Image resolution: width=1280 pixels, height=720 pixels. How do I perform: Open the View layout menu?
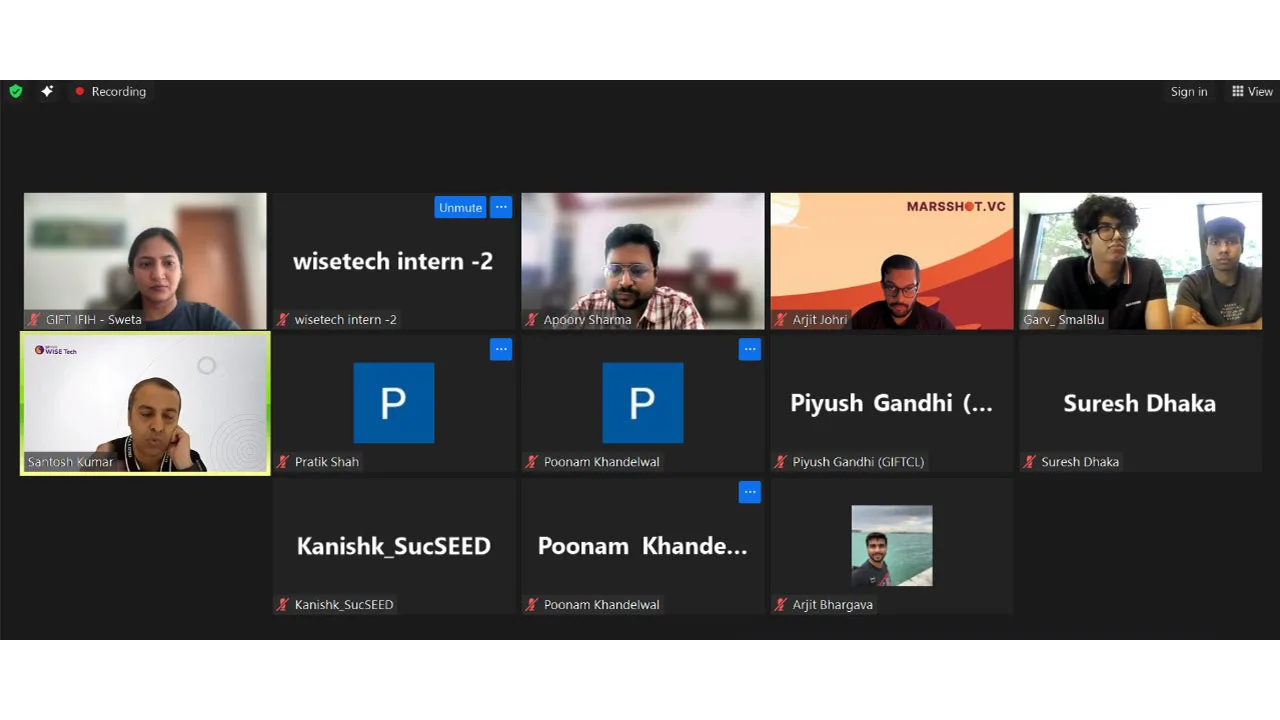pos(1252,91)
